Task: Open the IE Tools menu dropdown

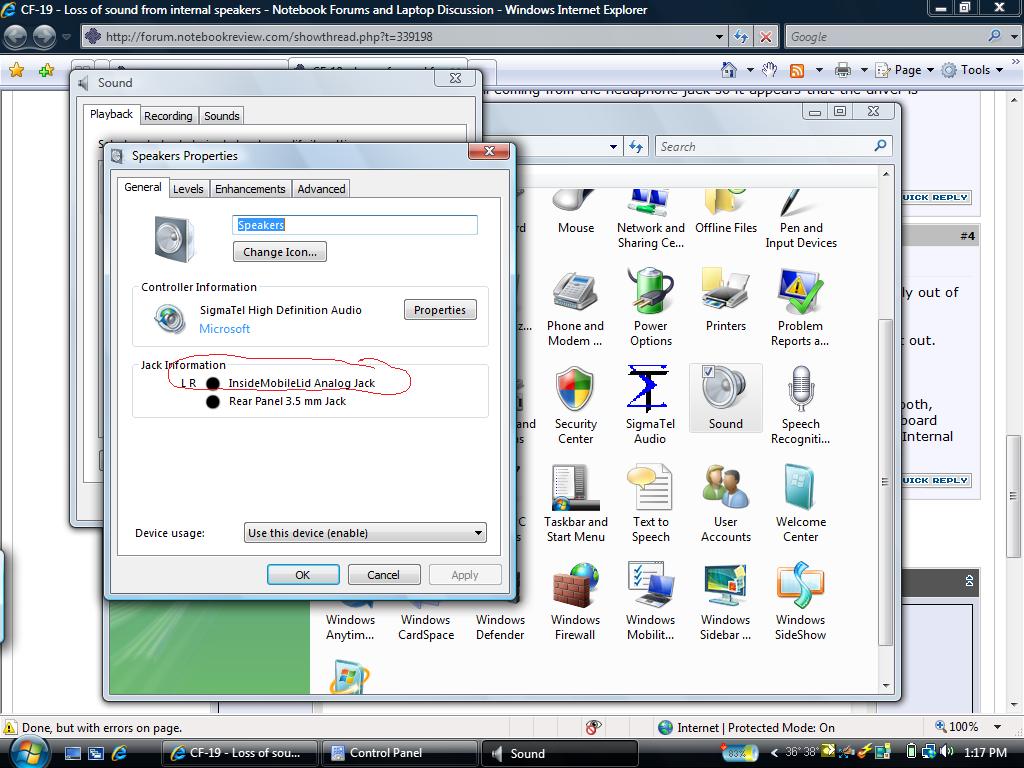Action: coord(973,70)
